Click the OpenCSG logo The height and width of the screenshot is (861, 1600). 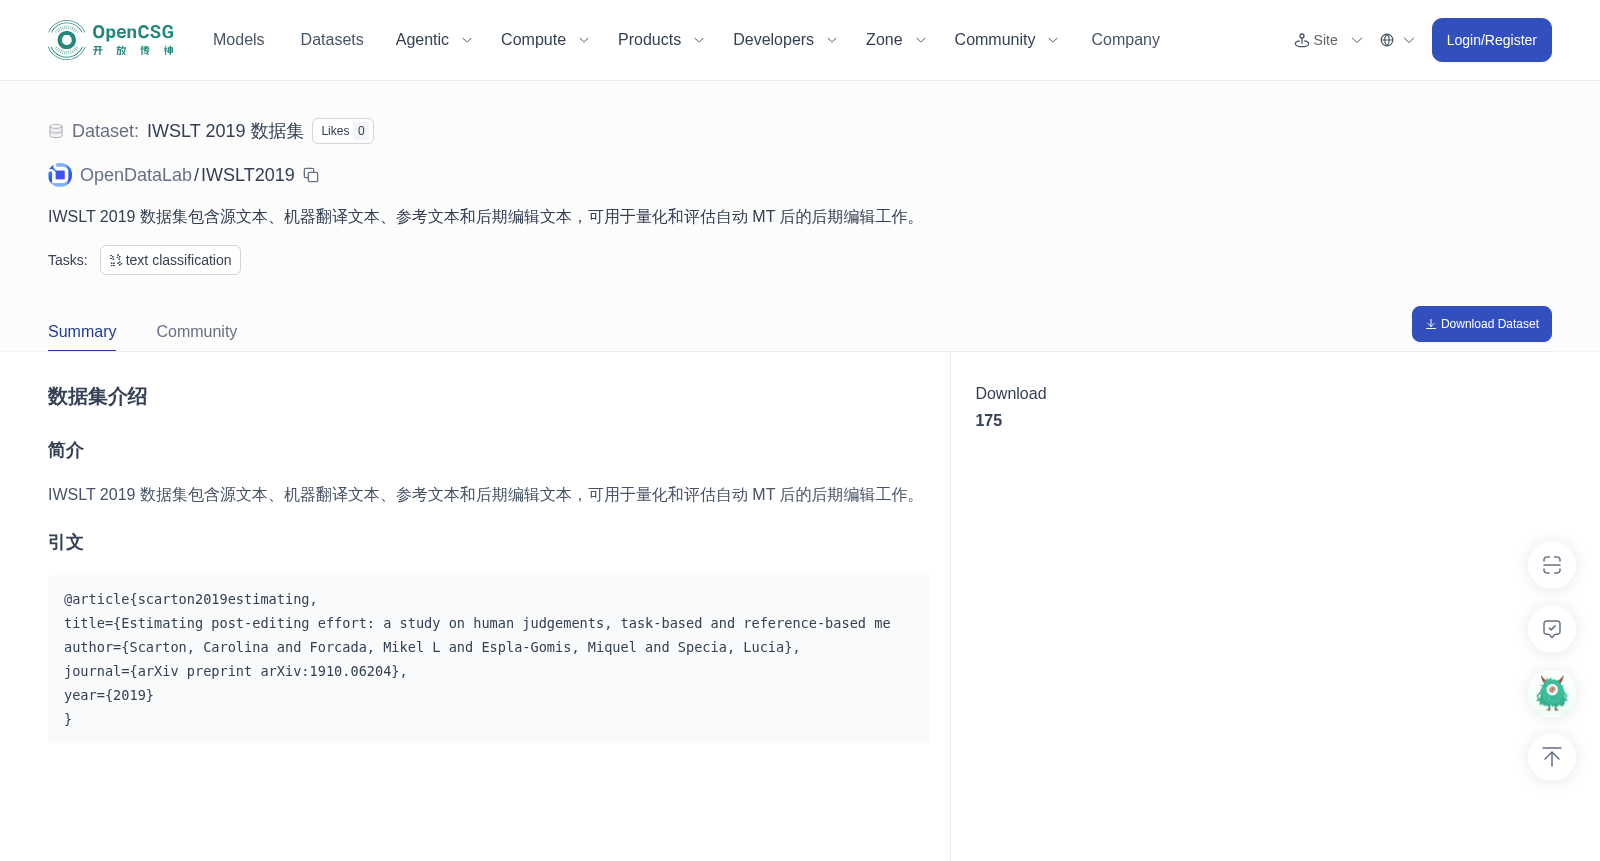tap(111, 40)
